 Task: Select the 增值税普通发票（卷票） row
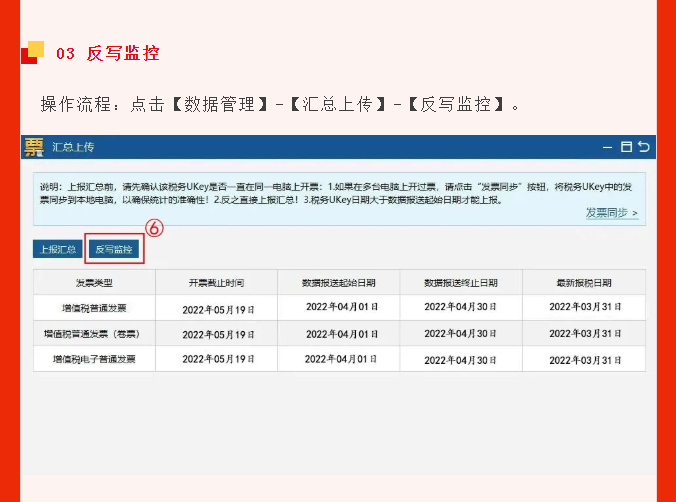coord(339,333)
